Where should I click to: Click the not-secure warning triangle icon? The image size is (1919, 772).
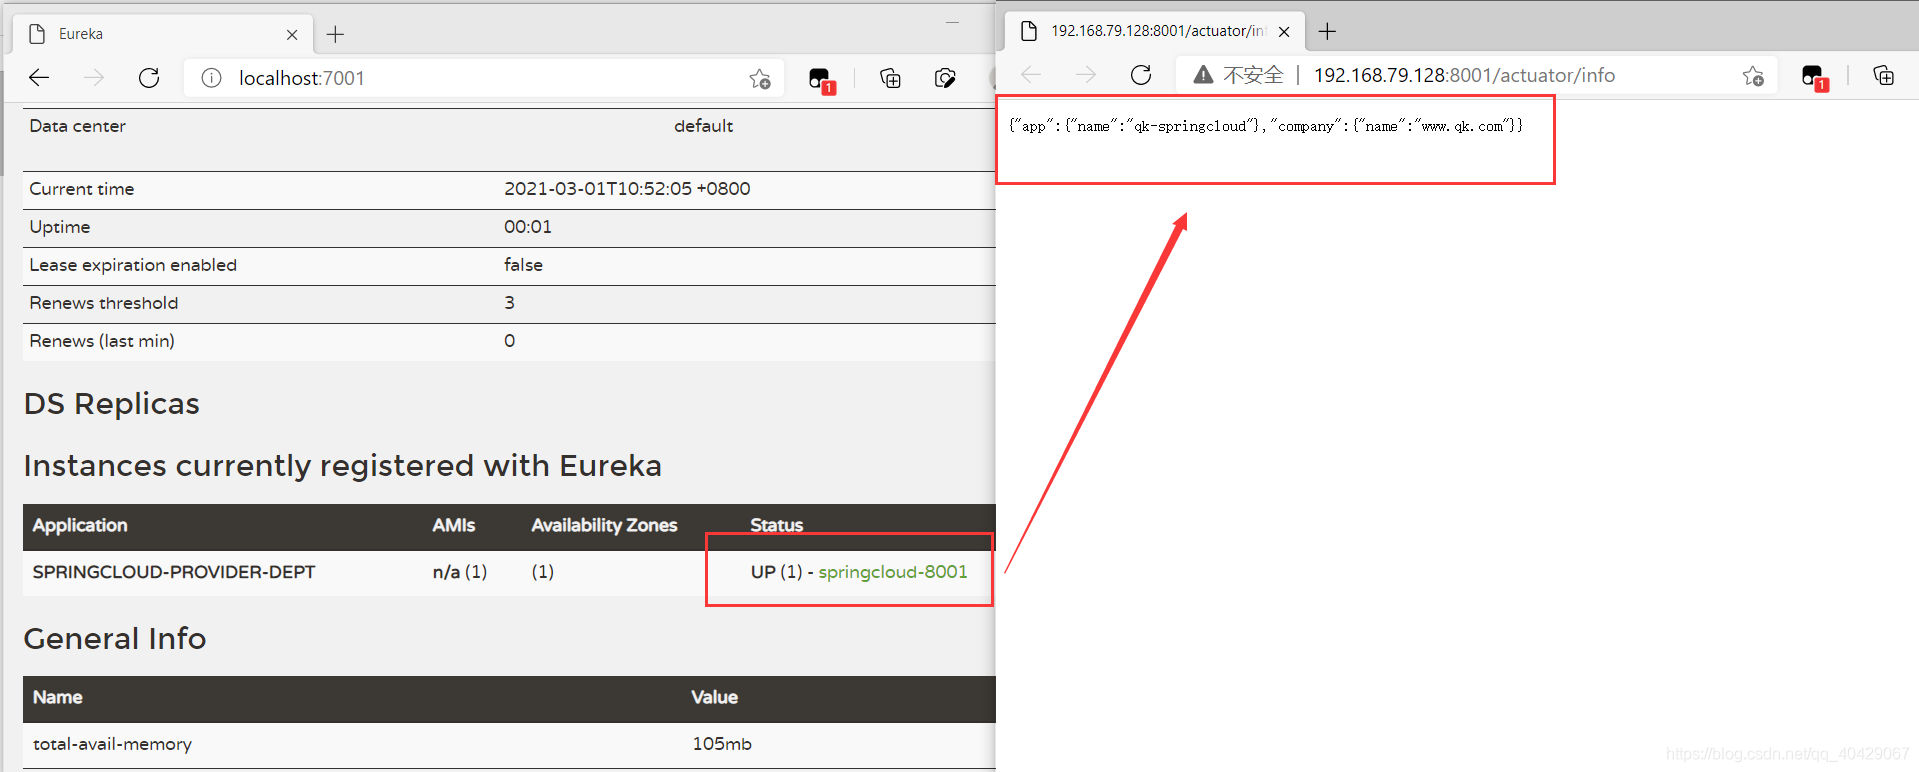(1203, 75)
